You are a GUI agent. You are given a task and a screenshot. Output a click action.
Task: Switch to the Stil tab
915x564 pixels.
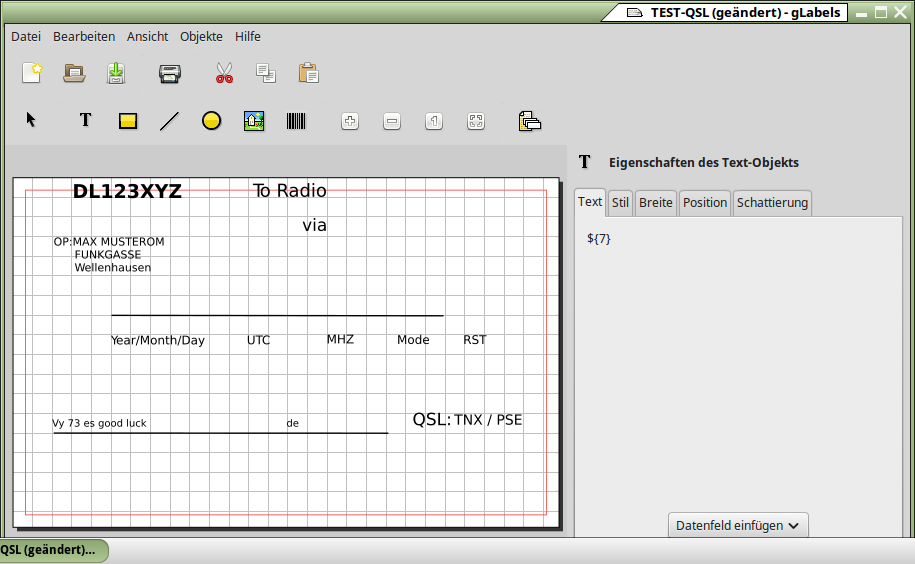click(620, 202)
